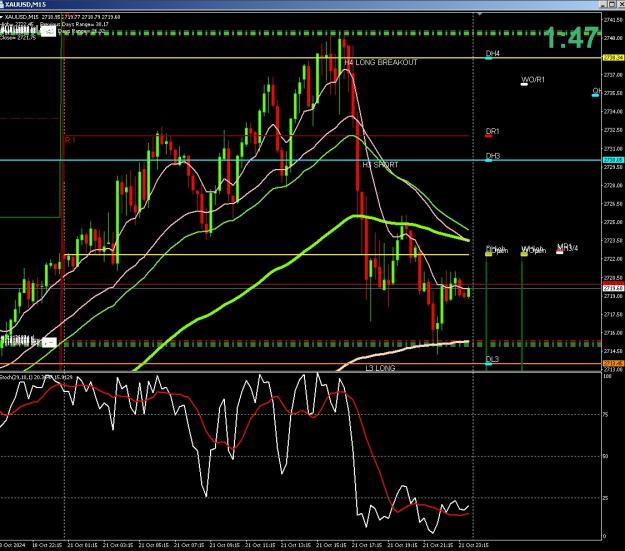Click current bid price tag on scale
This screenshot has width=625, height=551.
613,288
